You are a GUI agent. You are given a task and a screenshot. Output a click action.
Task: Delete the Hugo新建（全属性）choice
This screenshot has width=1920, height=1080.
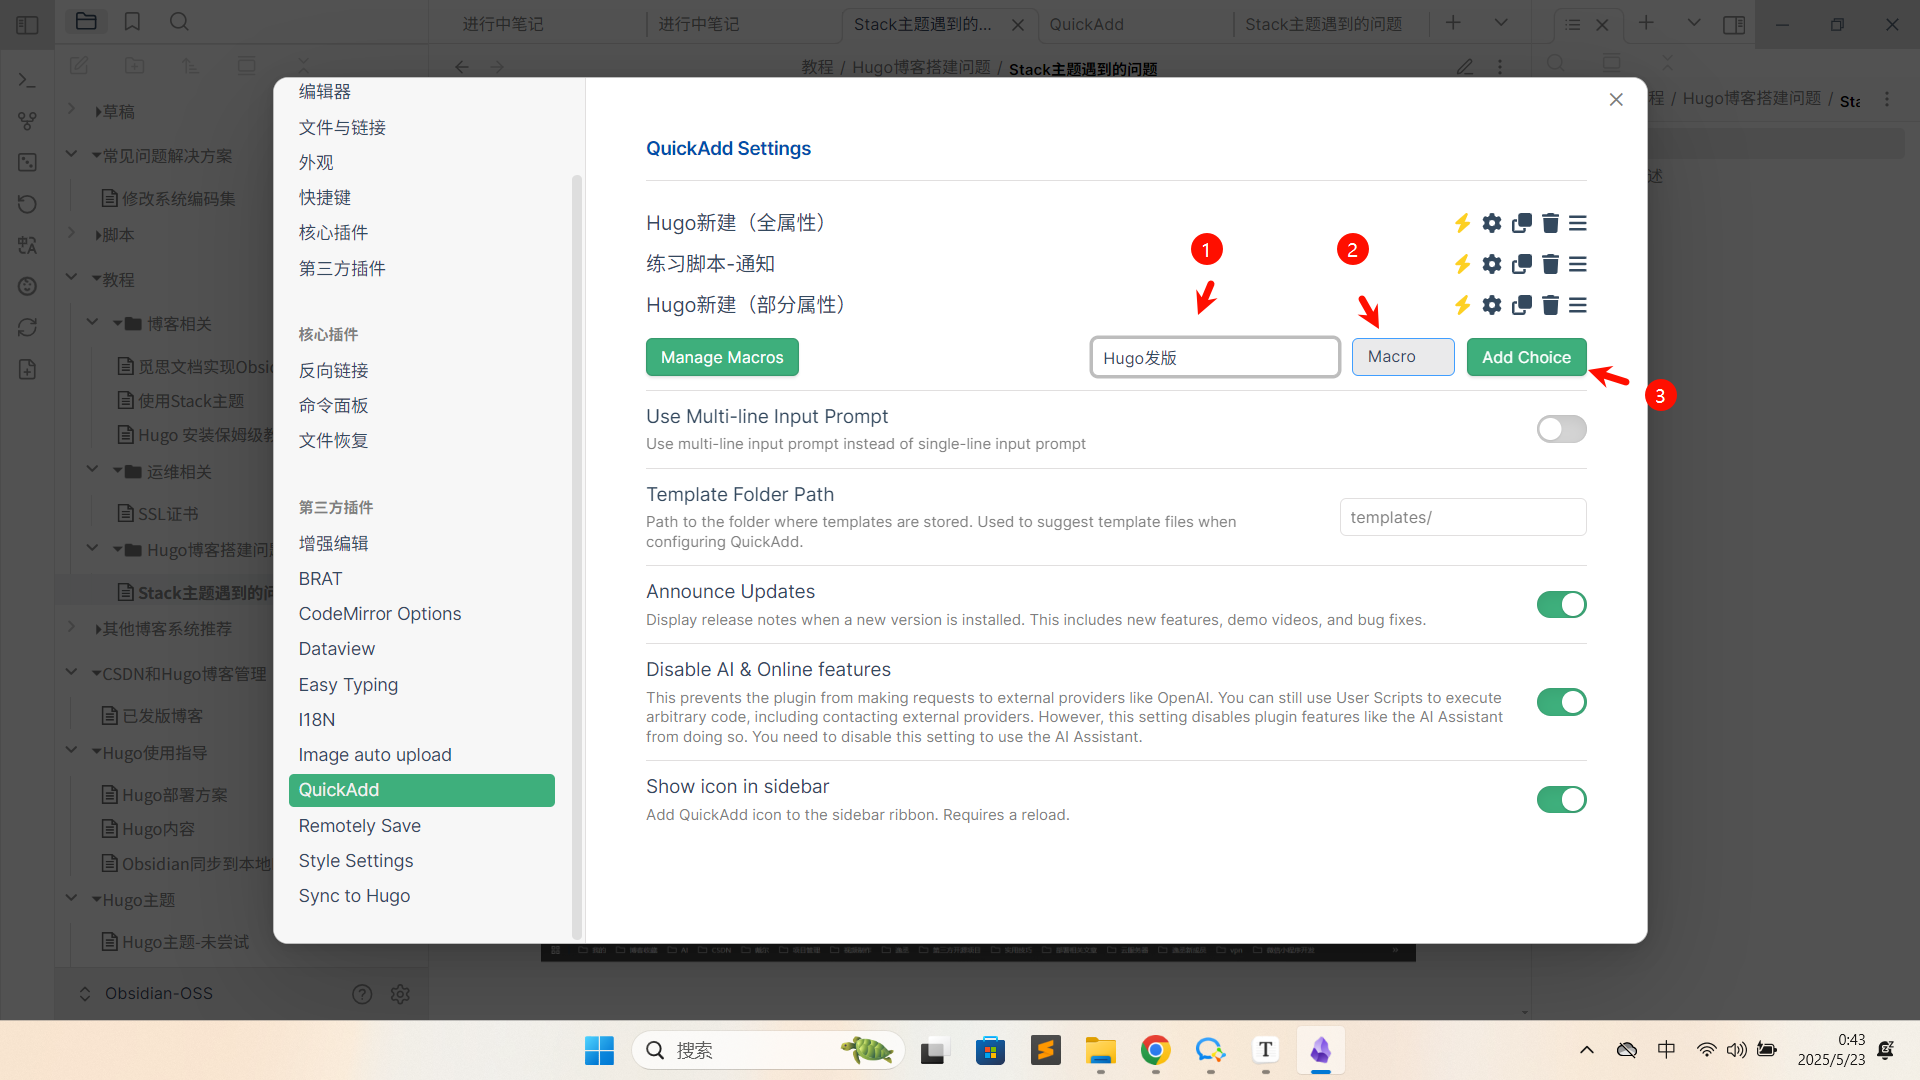click(1550, 223)
